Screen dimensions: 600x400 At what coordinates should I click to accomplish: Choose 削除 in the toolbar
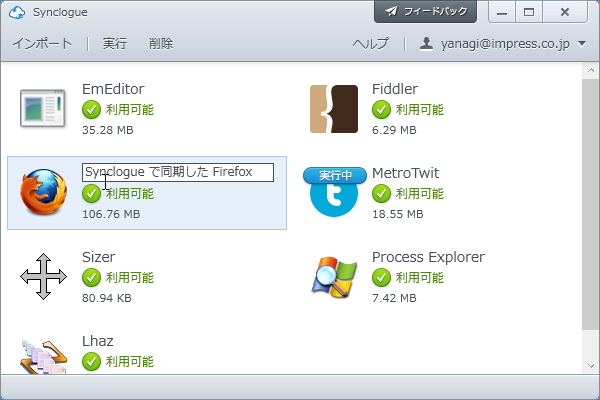tap(161, 44)
